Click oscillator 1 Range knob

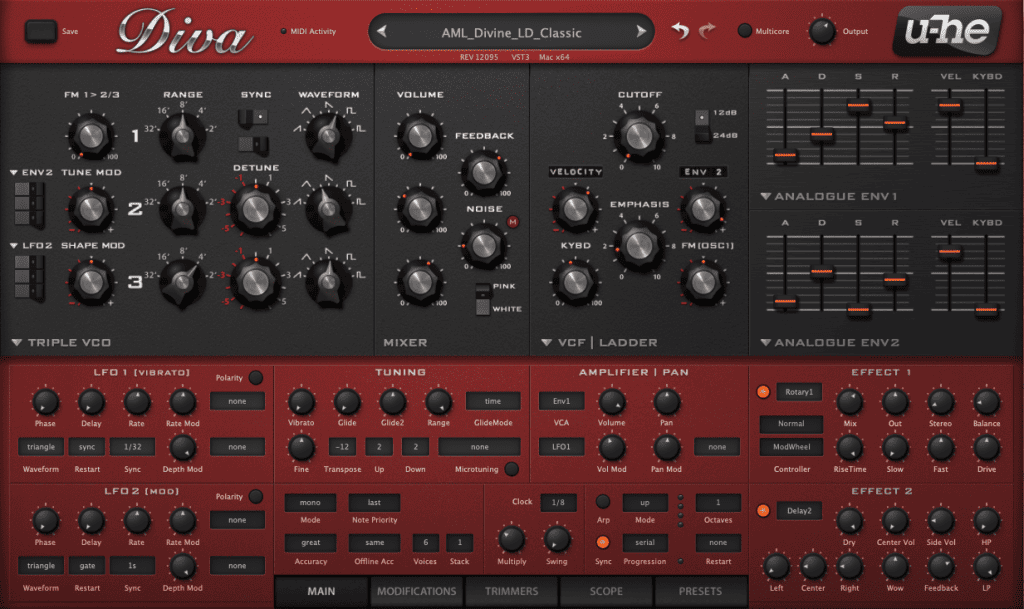182,136
